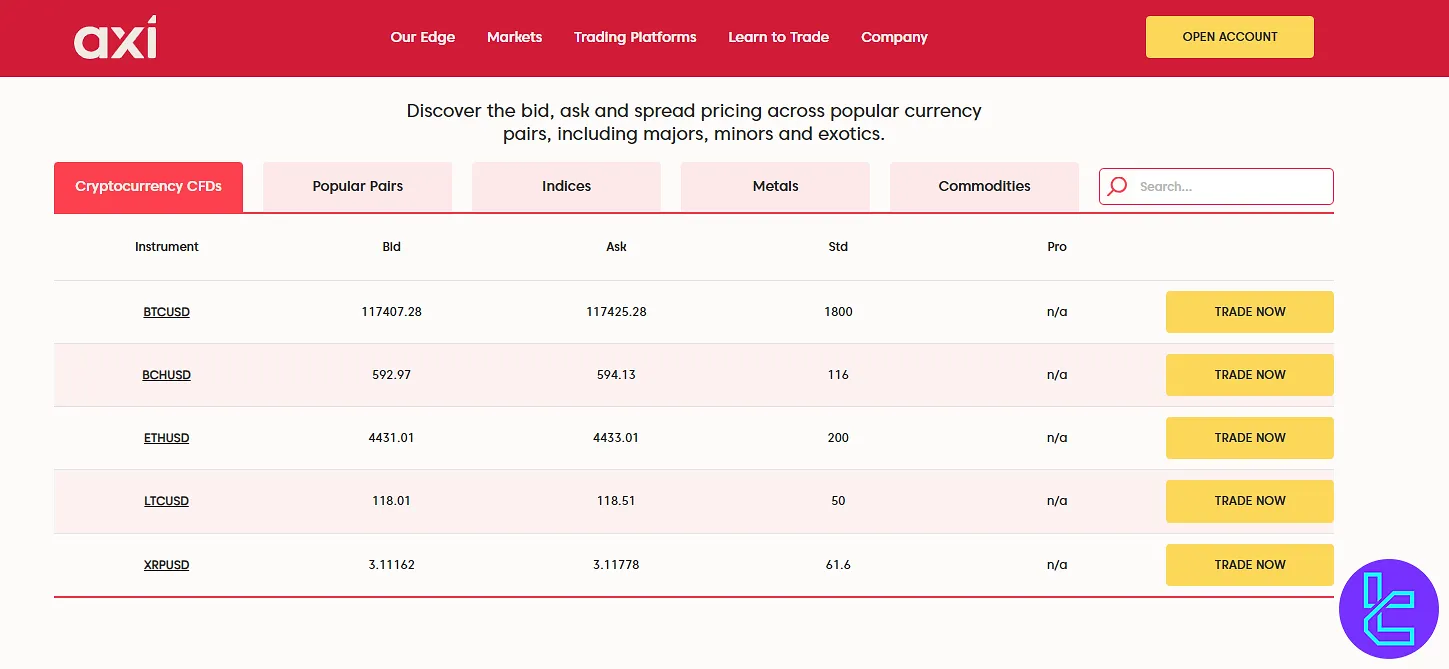Open the LTCUSD instrument link
This screenshot has width=1449, height=669.
tap(167, 501)
